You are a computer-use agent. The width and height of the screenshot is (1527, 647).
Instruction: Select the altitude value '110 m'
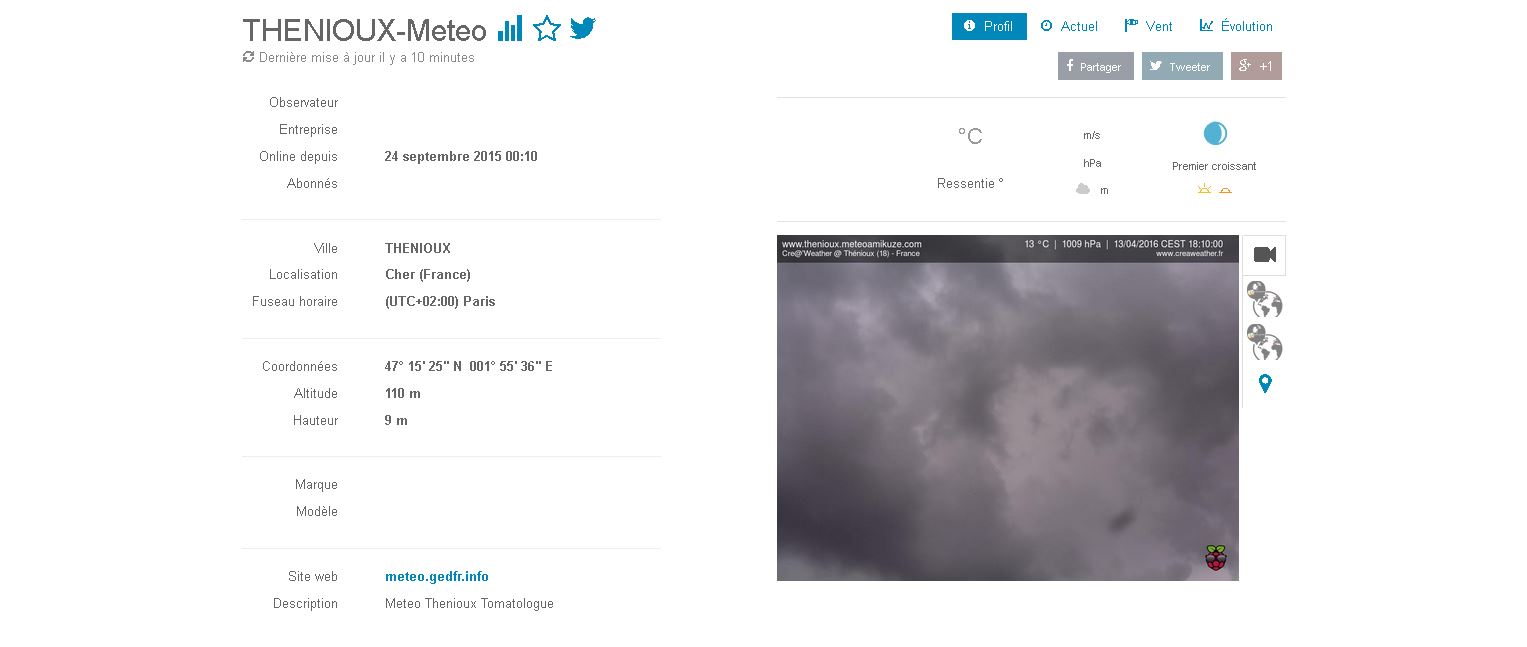tap(403, 393)
